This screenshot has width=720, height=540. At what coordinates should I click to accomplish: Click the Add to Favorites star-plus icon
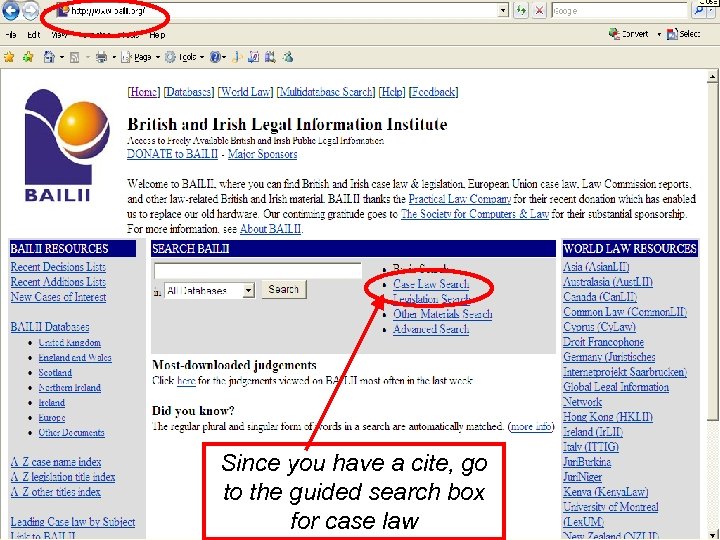28,57
